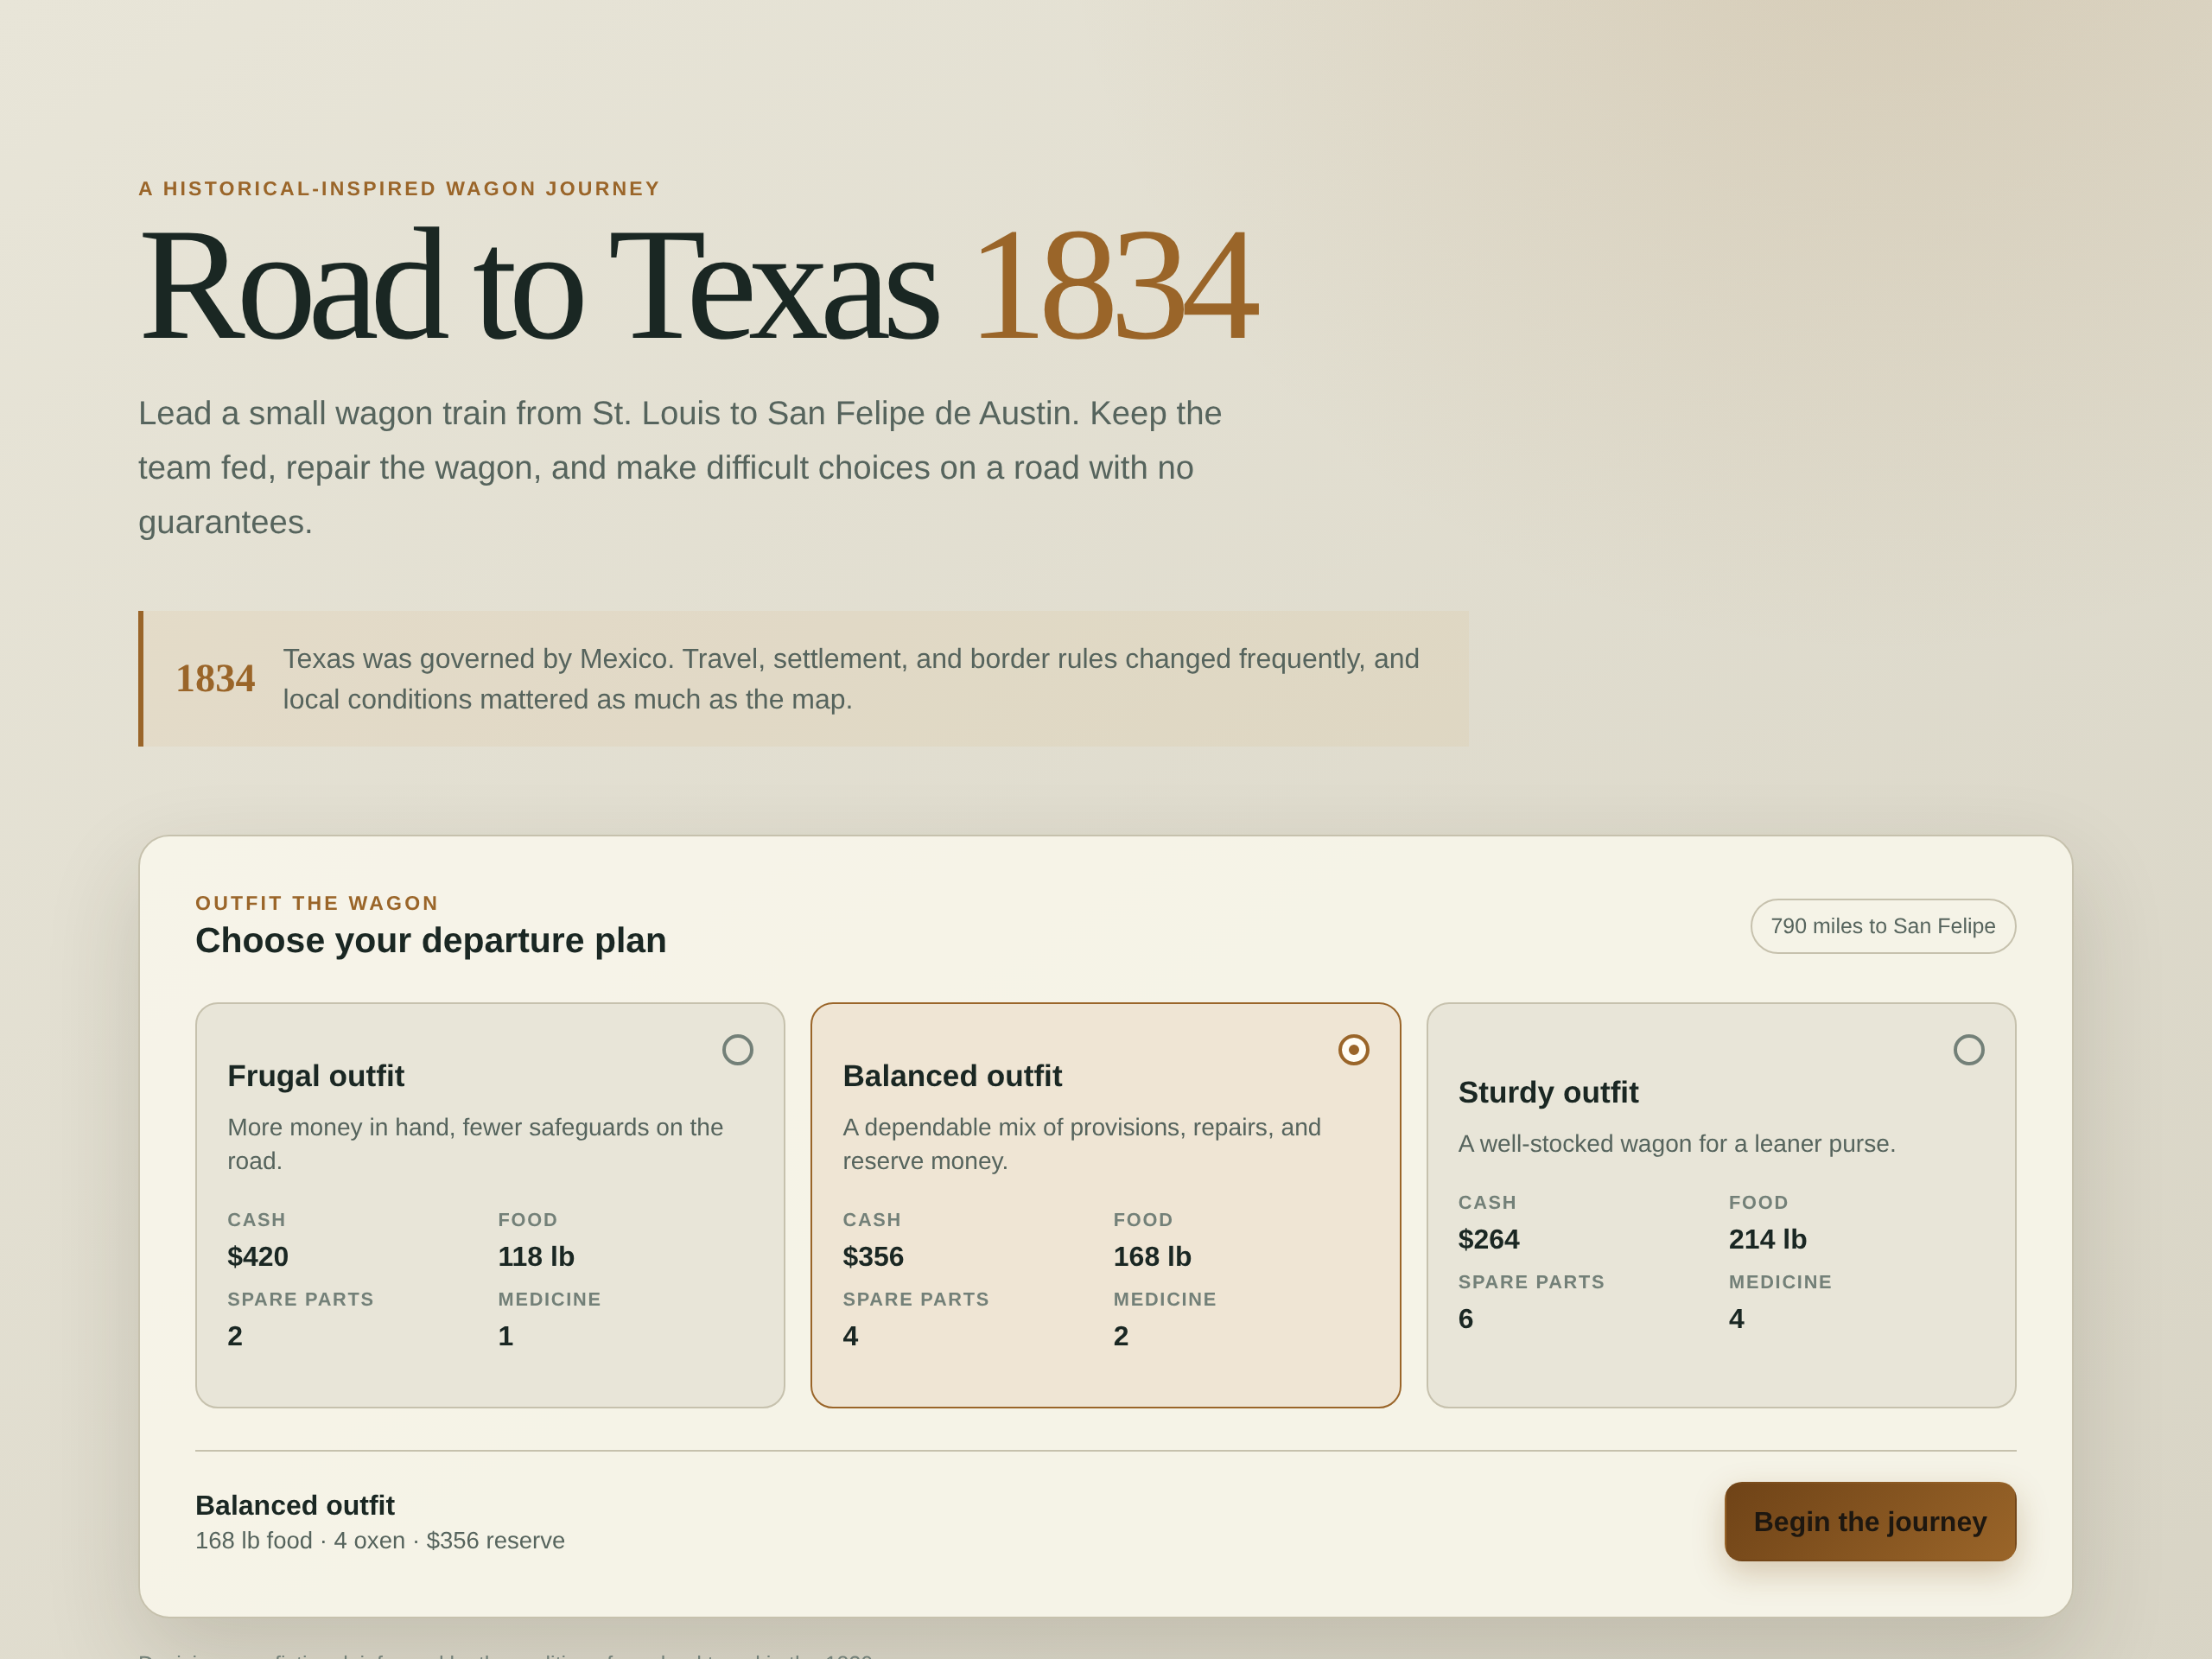Click the 214 lb food value
Viewport: 2212px width, 1659px height.
[x=1767, y=1239]
